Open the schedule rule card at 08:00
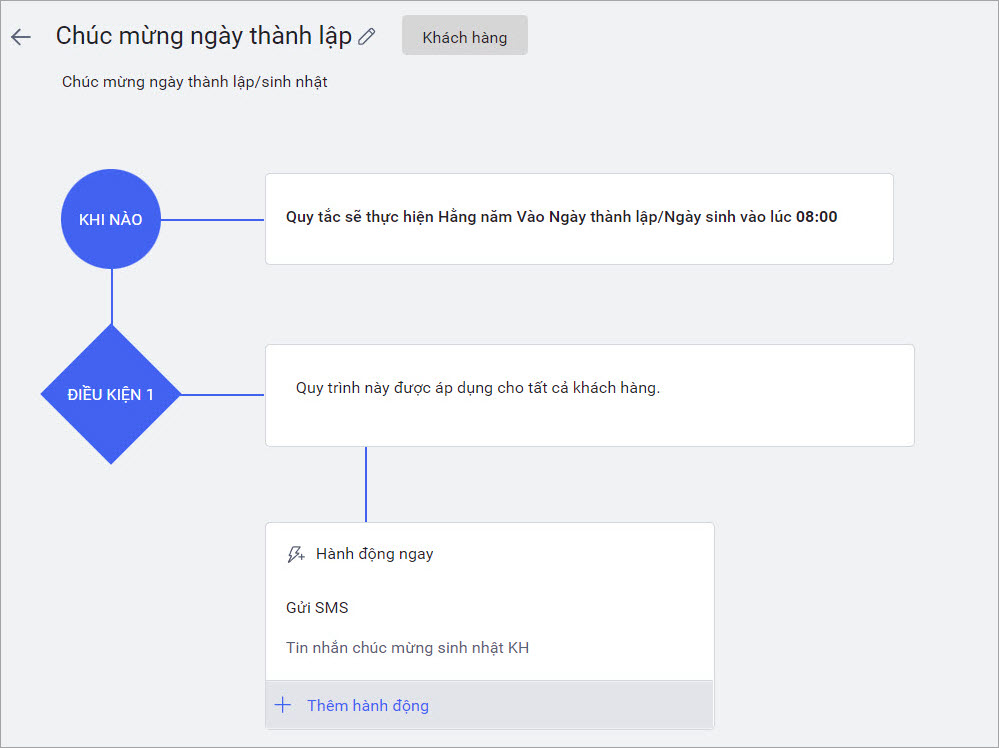The image size is (999, 748). tap(579, 219)
